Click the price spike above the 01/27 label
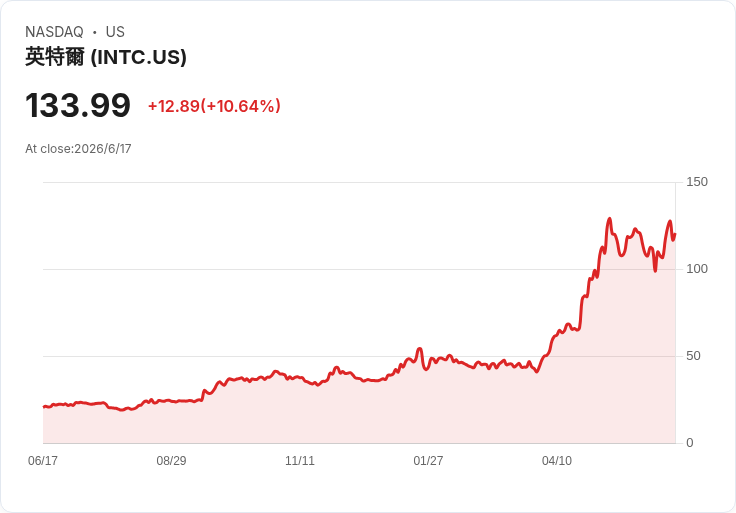 [420, 349]
